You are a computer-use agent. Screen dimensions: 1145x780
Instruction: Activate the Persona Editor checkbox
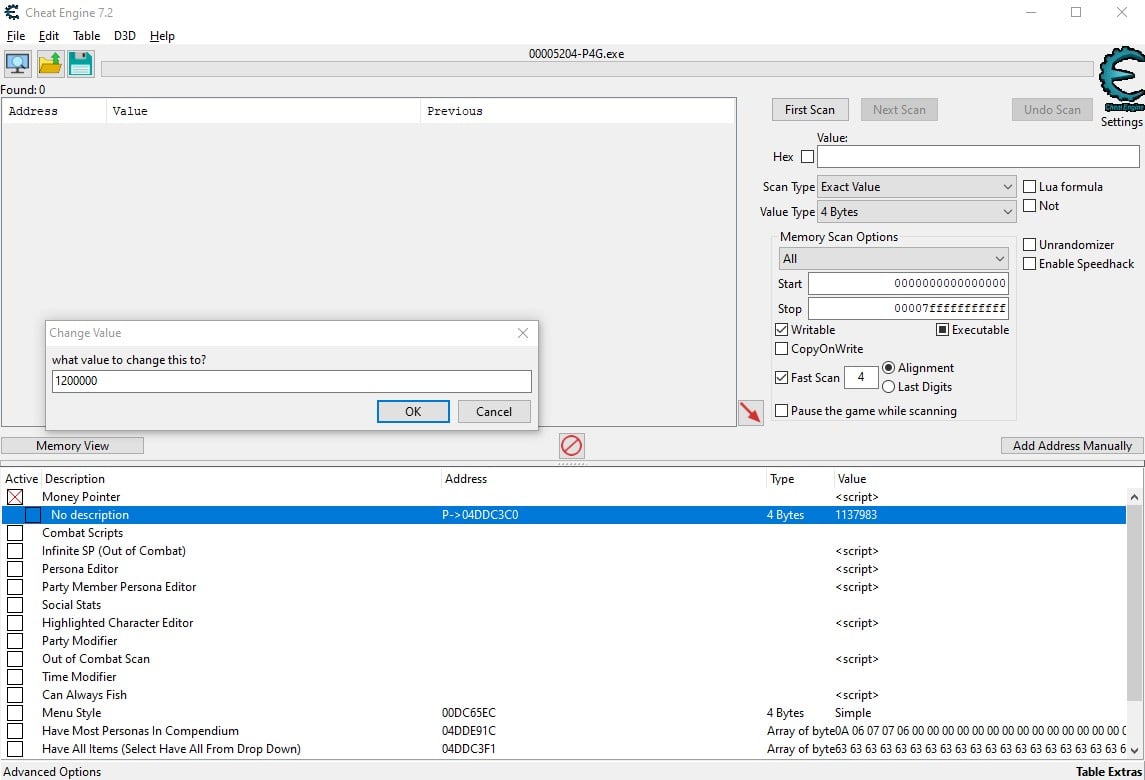15,569
